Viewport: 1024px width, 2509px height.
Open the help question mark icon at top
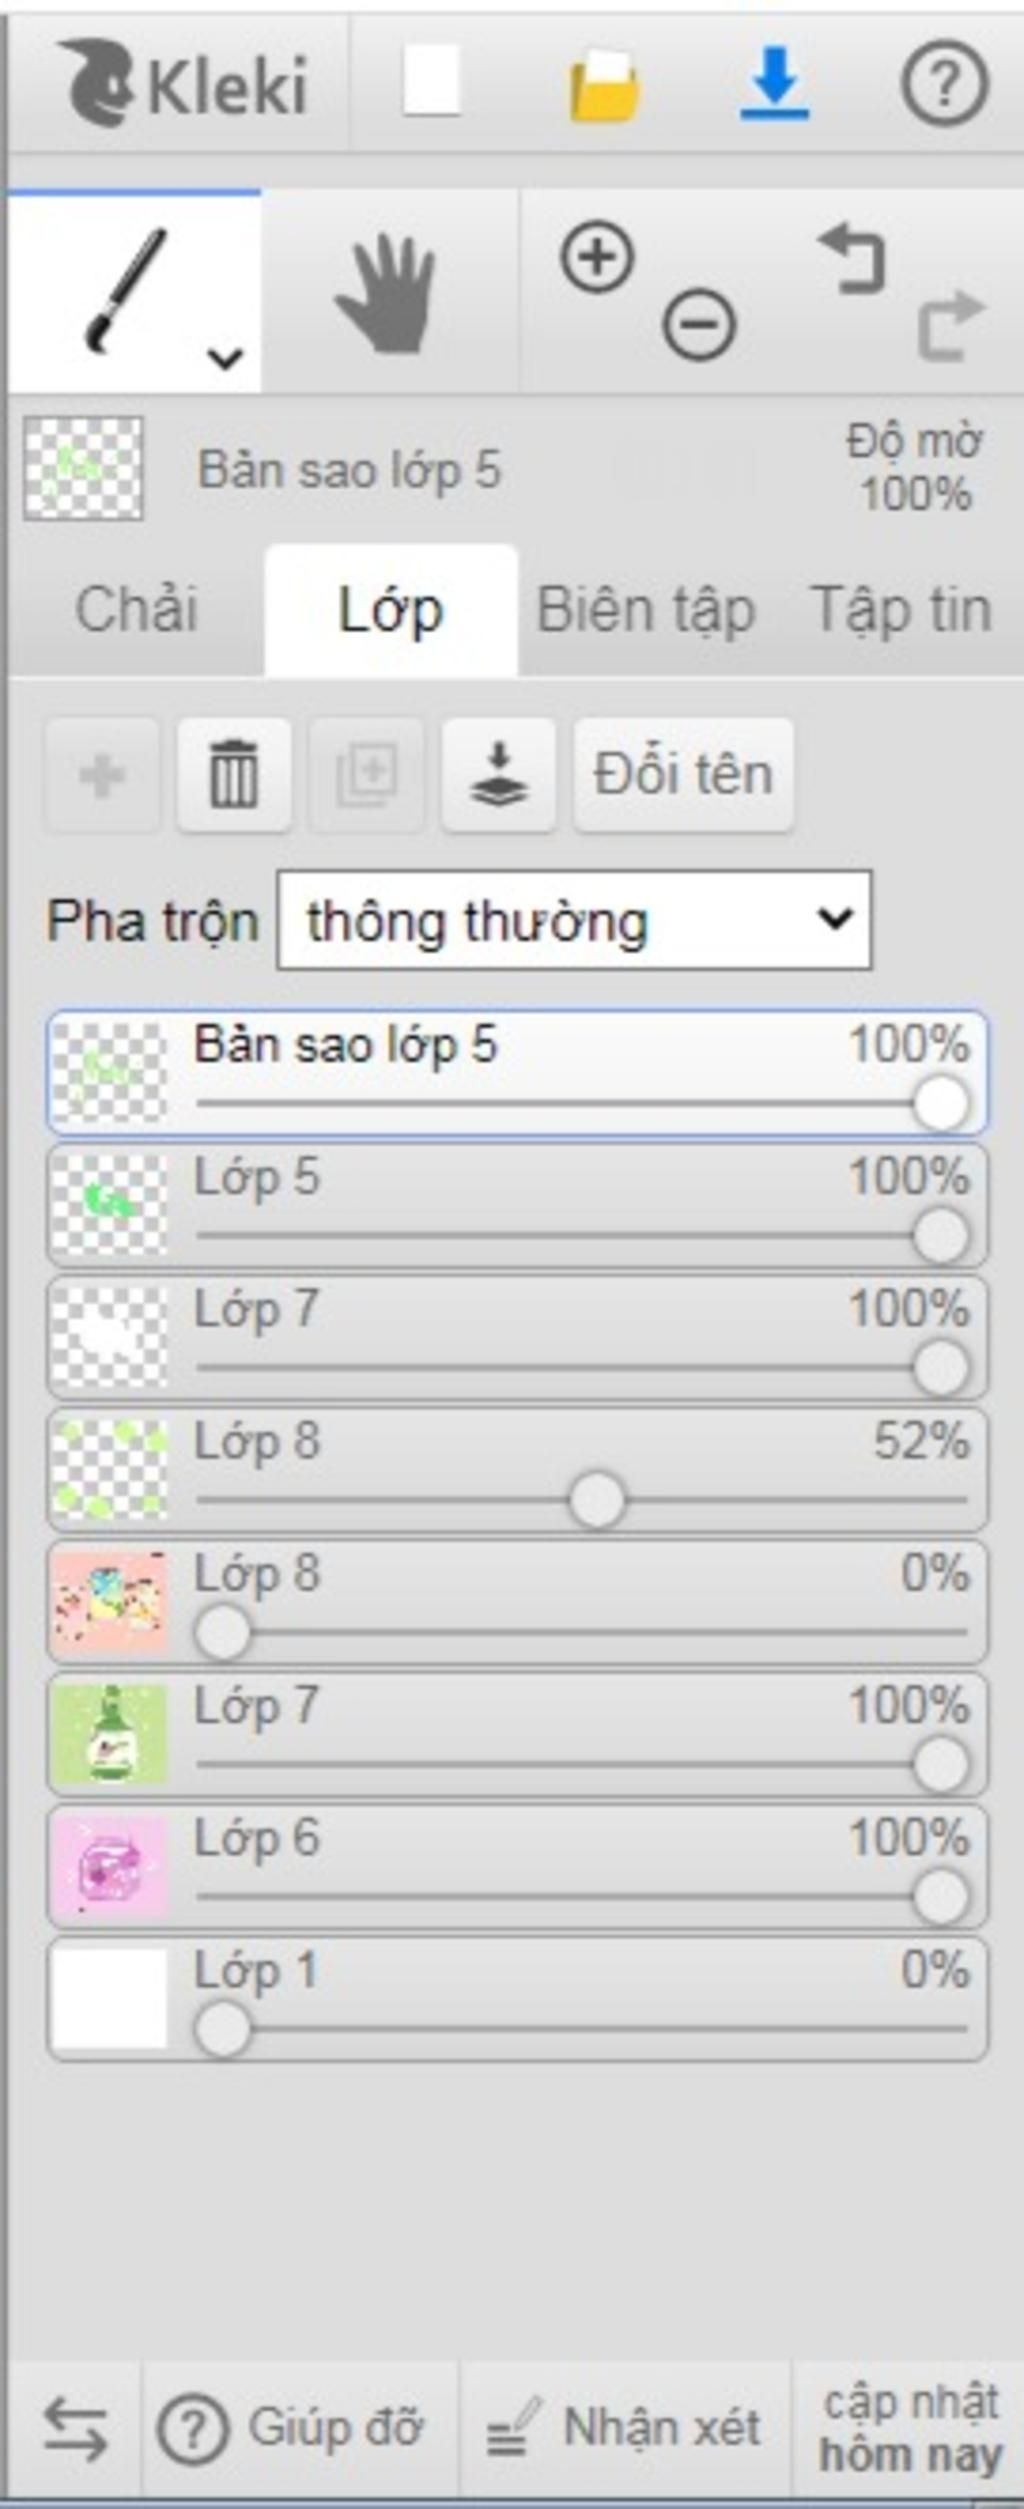point(945,84)
